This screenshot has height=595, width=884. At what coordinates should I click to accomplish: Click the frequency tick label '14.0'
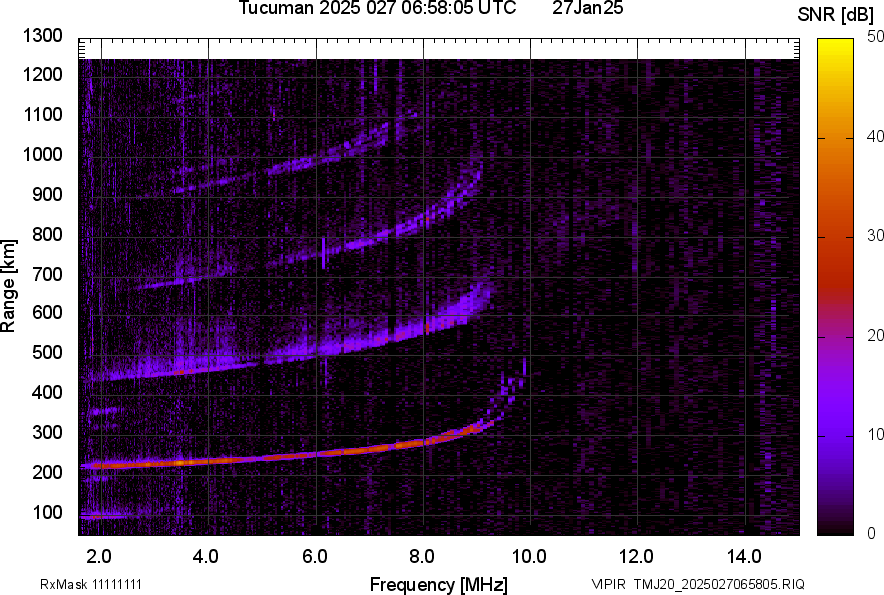click(x=744, y=557)
